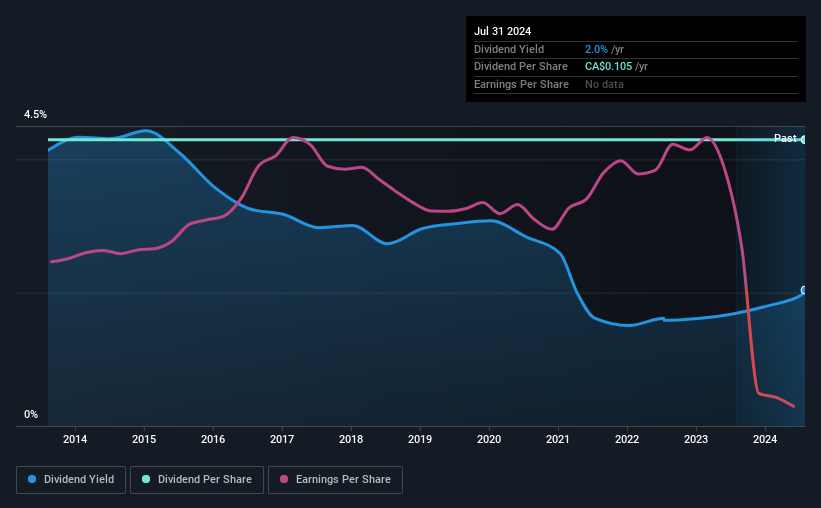This screenshot has height=508, width=821.
Task: Click the tooltip Earnings Per Share row label
Action: [522, 84]
